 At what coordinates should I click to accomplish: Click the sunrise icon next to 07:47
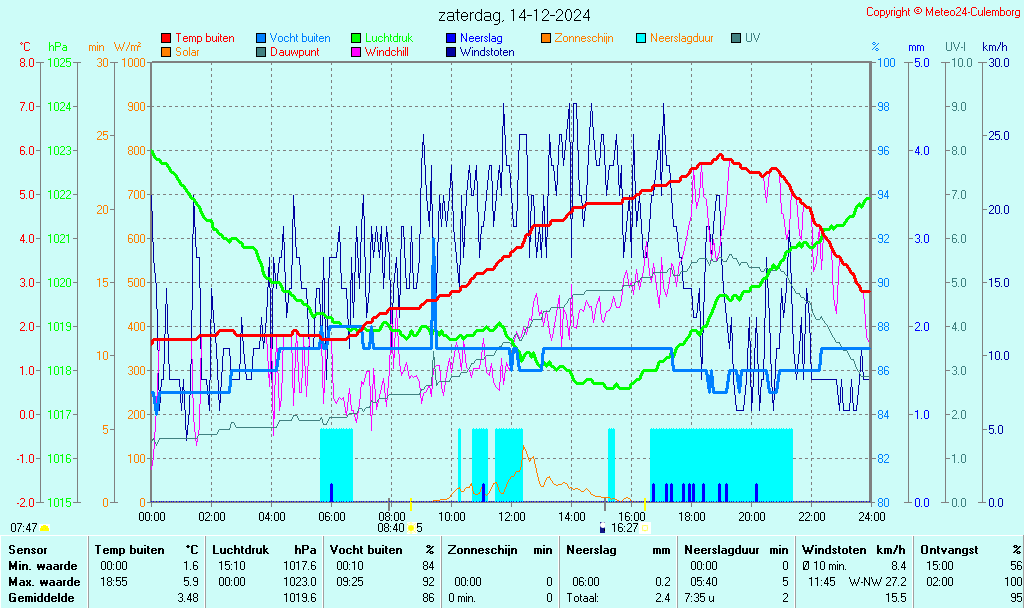coord(44,528)
